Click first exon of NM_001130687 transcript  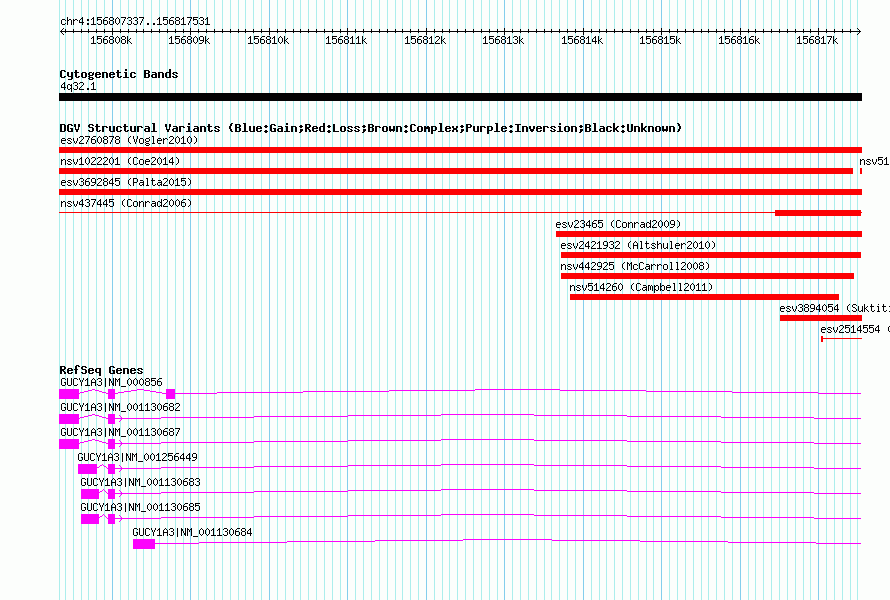pos(69,444)
